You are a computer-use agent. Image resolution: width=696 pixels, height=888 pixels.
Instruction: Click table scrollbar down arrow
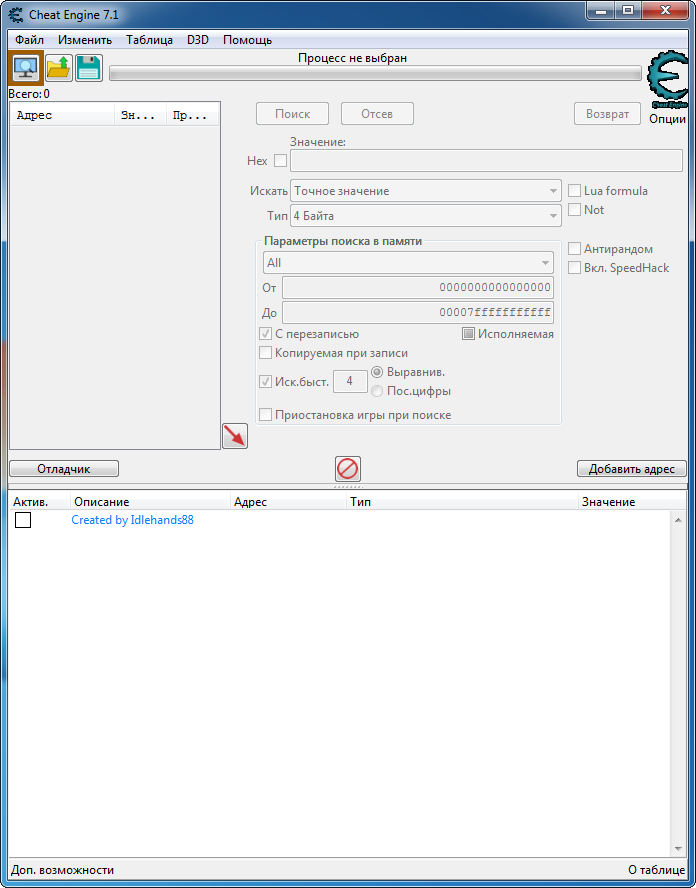tap(678, 849)
